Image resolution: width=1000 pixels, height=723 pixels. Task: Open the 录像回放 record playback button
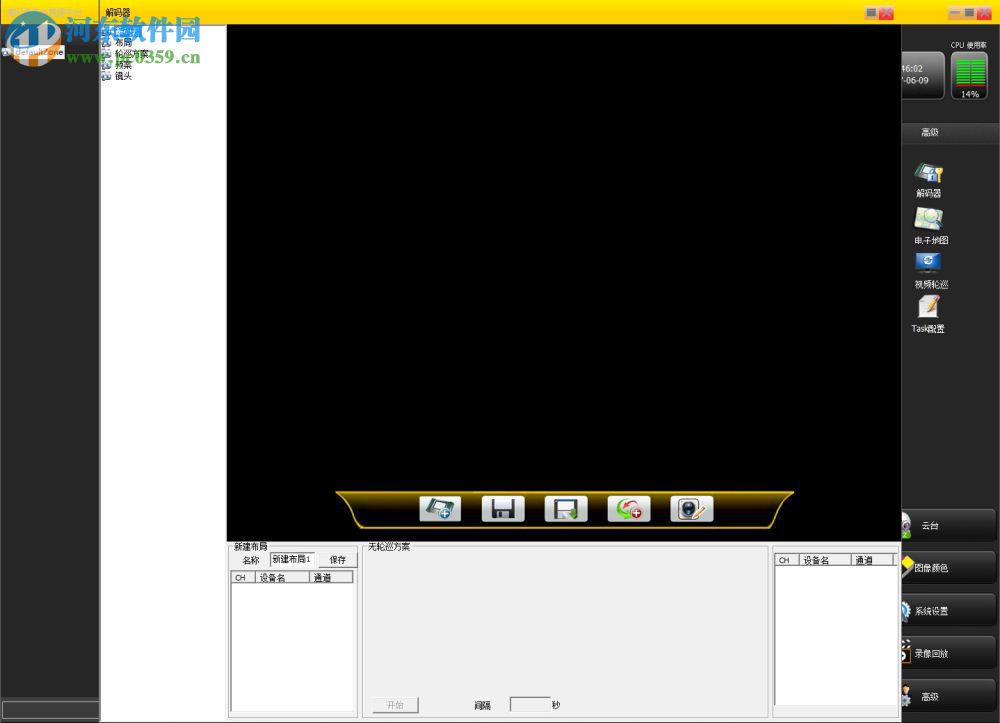pyautogui.click(x=948, y=653)
